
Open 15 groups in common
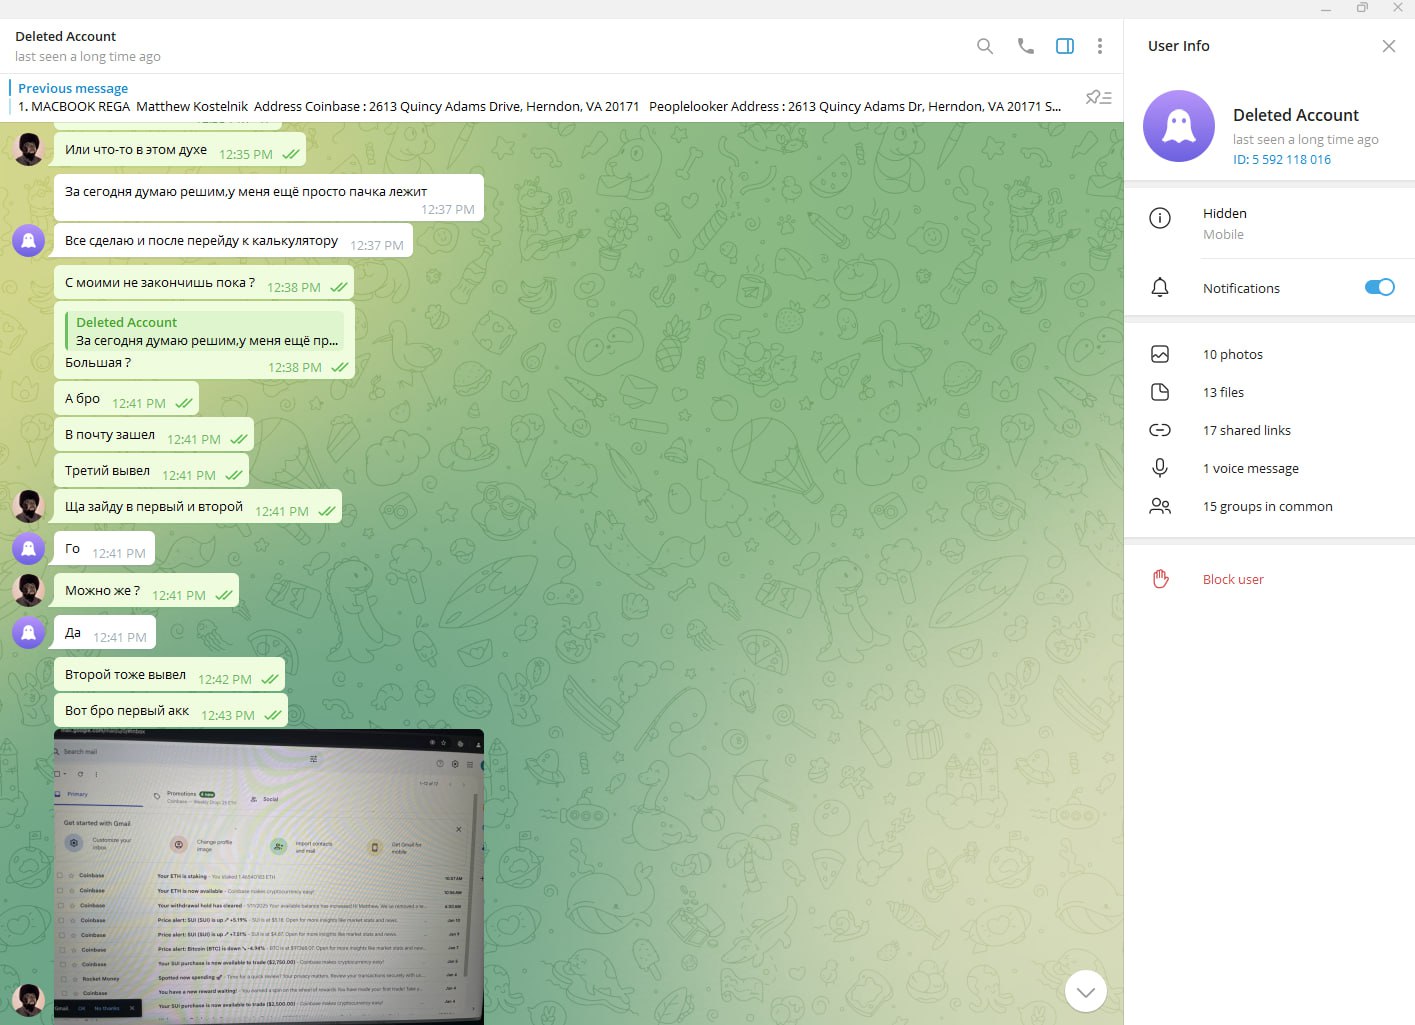(1270, 506)
